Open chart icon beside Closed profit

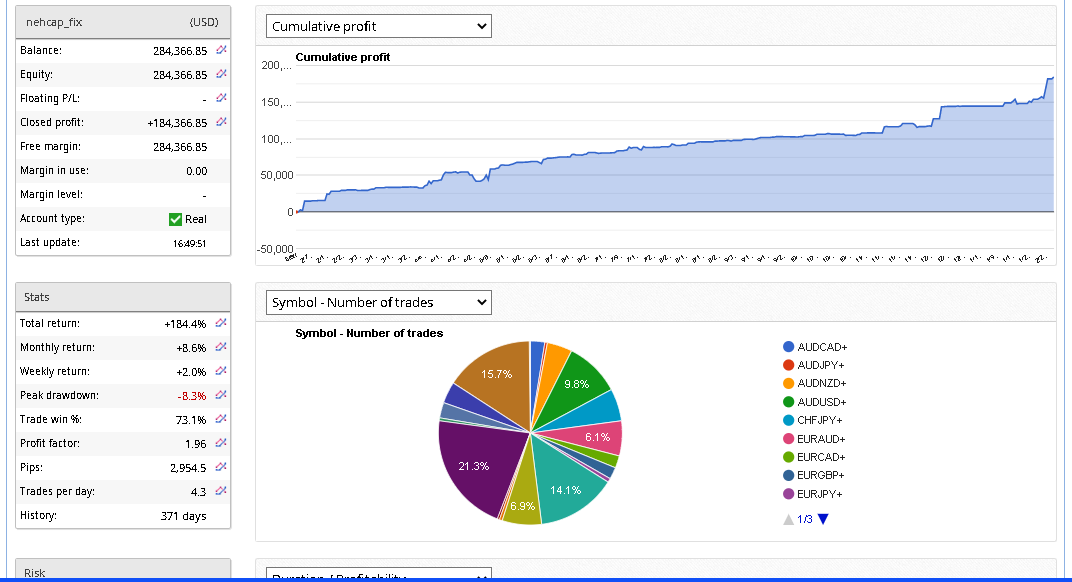coord(221,122)
